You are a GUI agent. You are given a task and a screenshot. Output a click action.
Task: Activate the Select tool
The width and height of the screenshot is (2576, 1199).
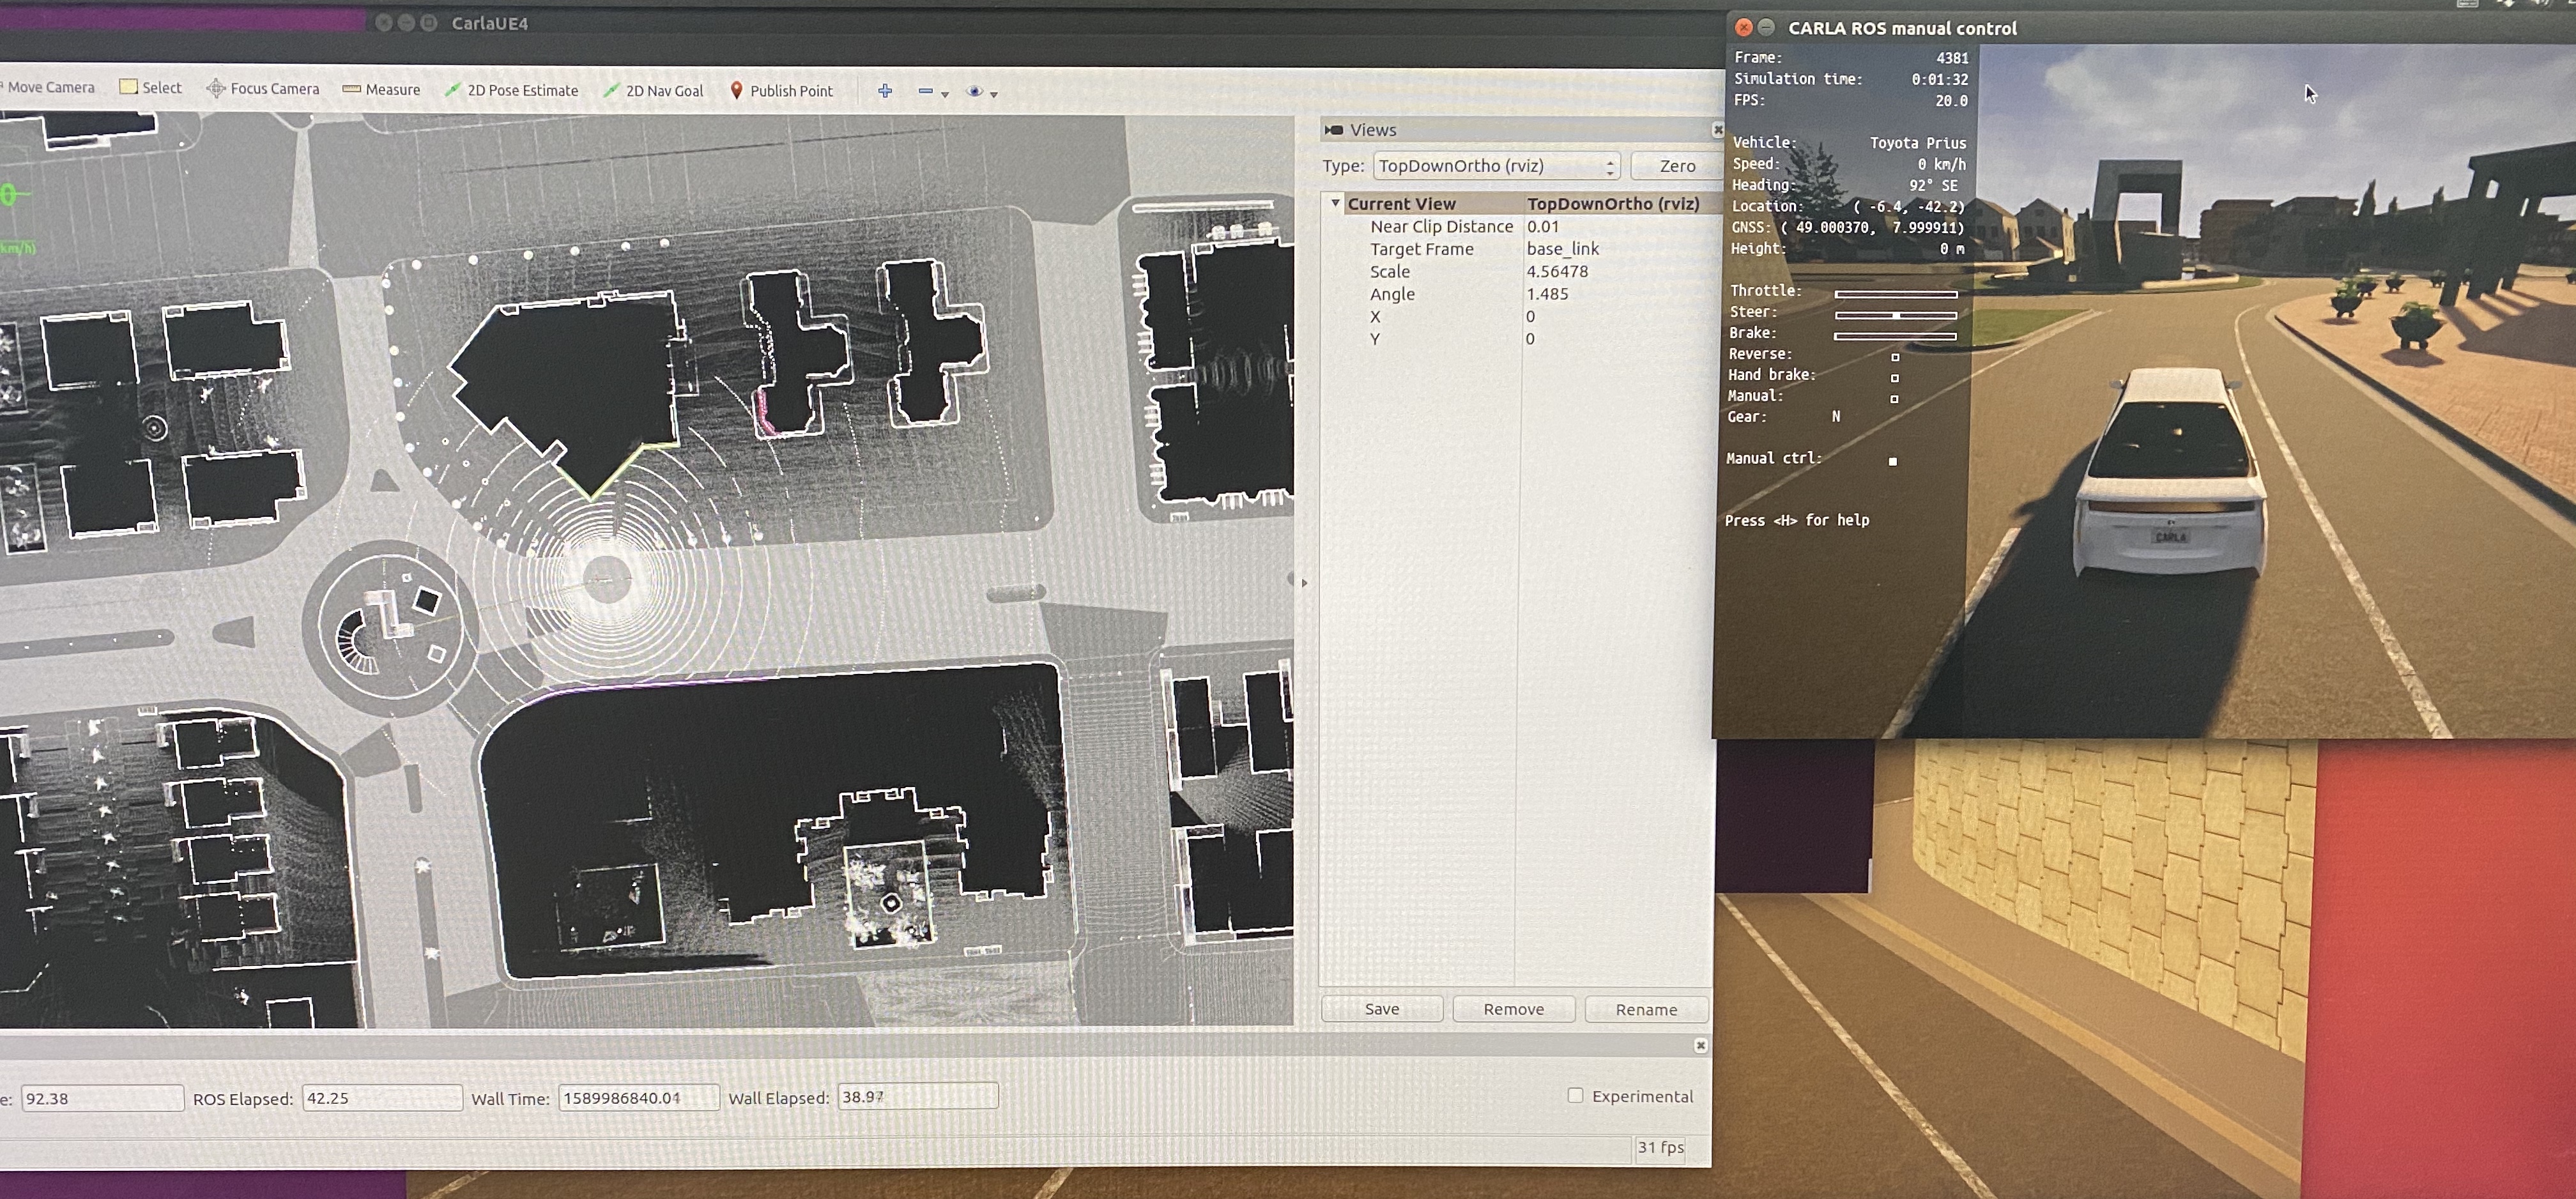click(150, 88)
